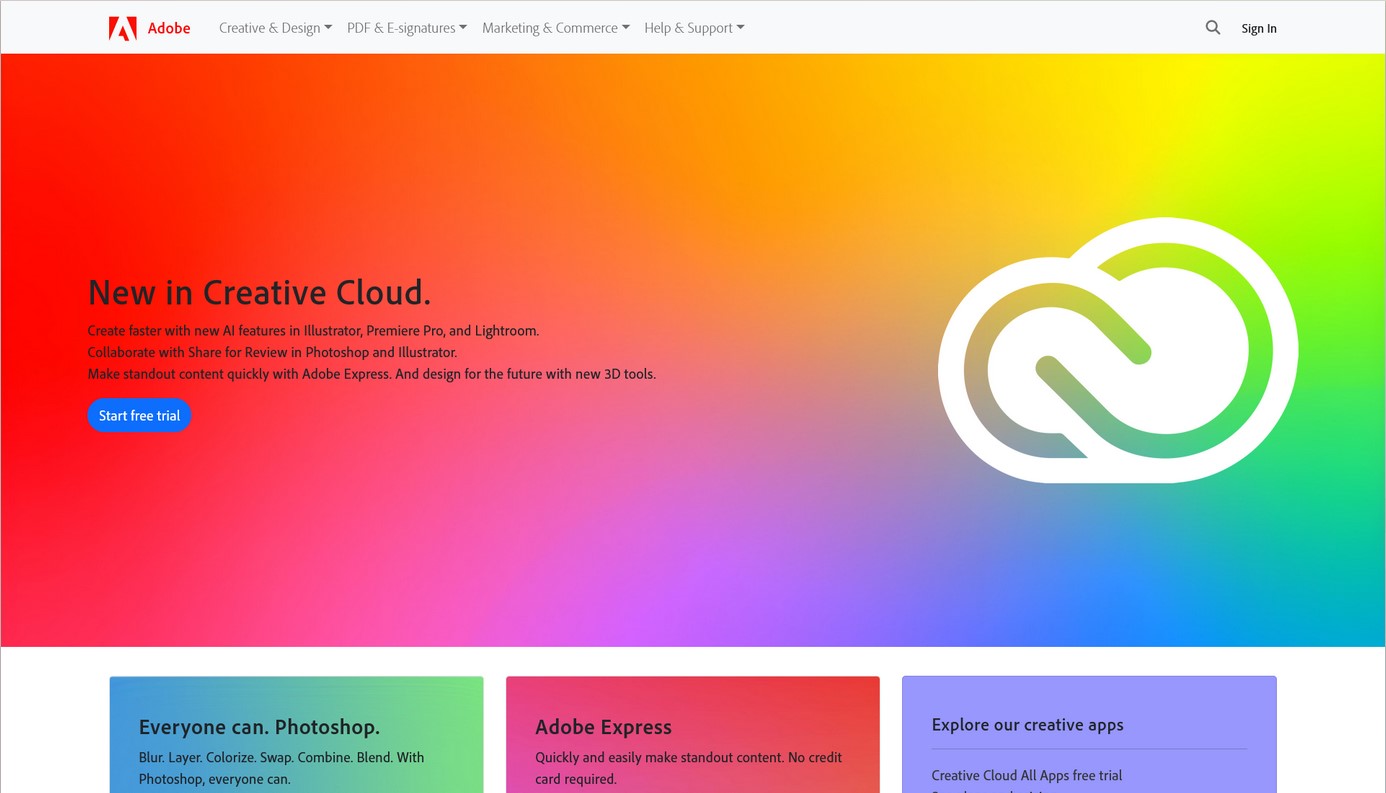Image resolution: width=1386 pixels, height=793 pixels.
Task: Click the Photoshop card's 'Blur. Layer. Colorize' description
Action: (x=281, y=768)
